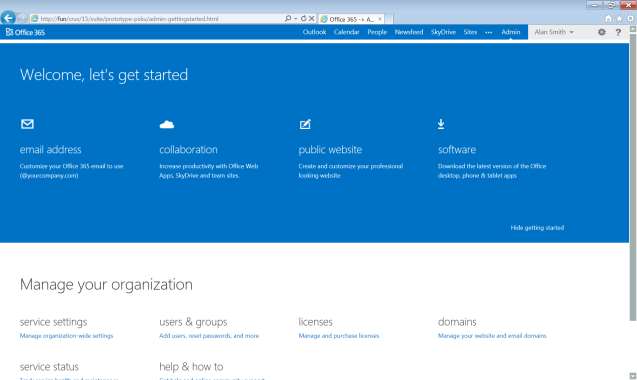Viewport: 637px width, 380px height.
Task: Open the SkyDrive navigation item
Action: click(x=443, y=32)
